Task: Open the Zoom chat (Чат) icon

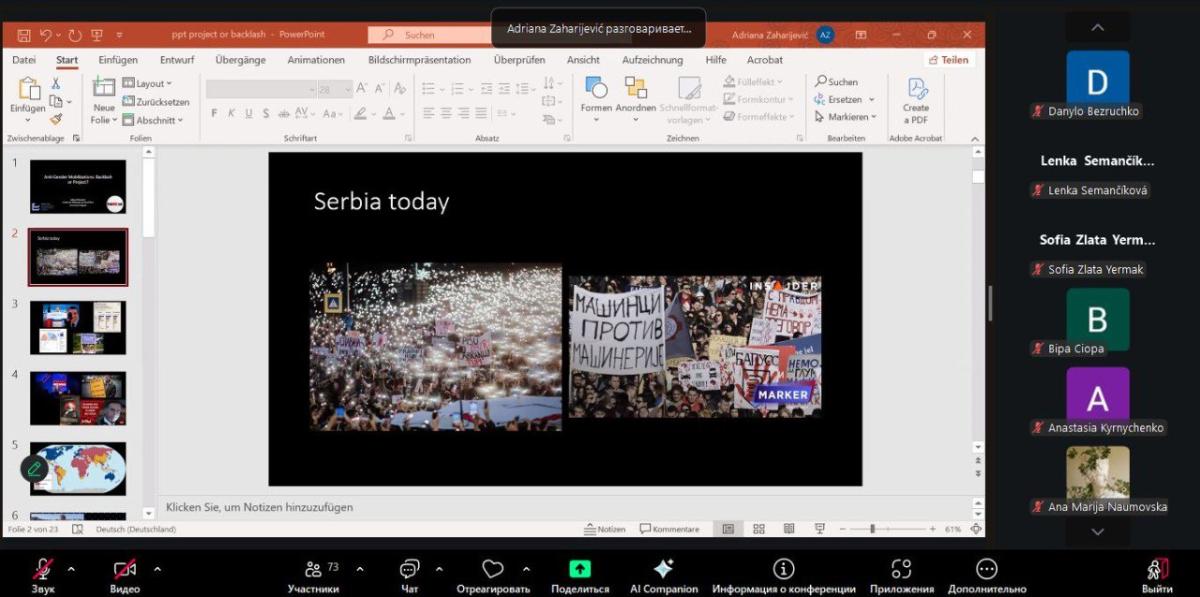Action: [x=409, y=569]
